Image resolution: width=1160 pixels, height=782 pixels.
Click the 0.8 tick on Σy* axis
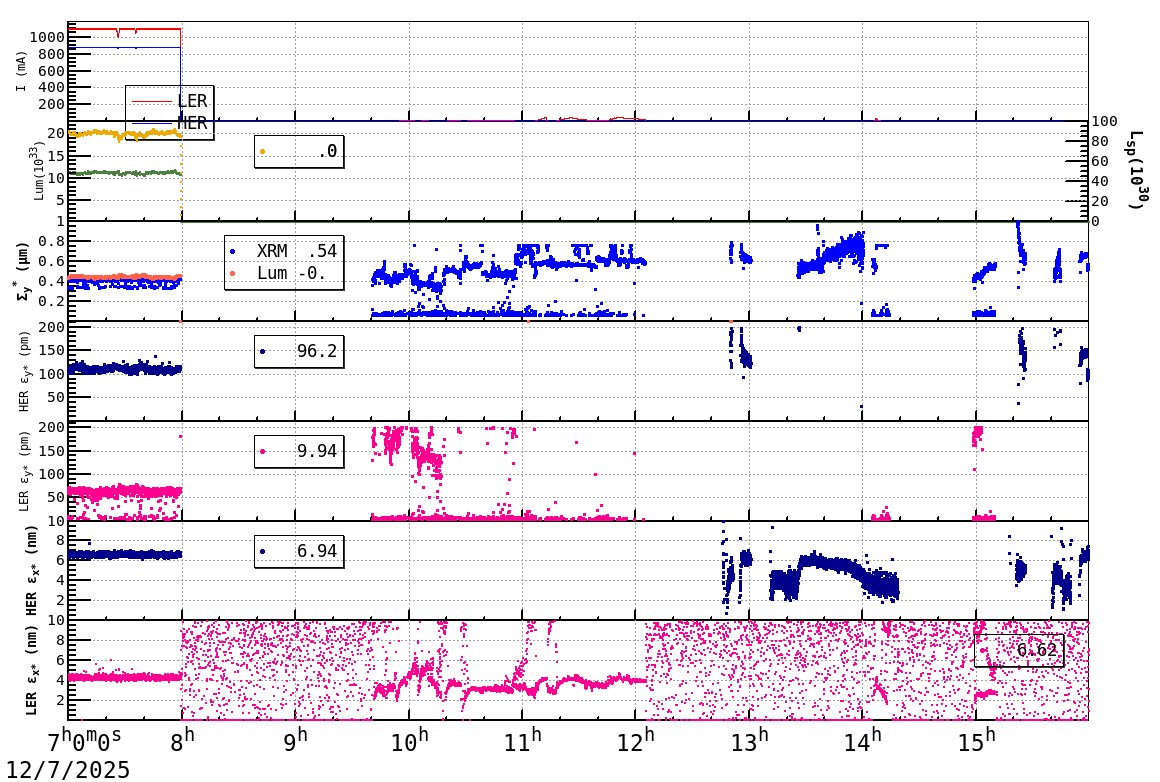point(52,241)
